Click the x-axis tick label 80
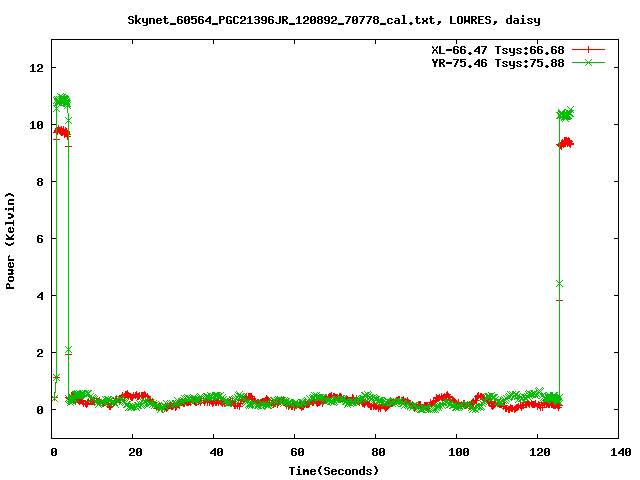640x480 pixels. point(378,452)
